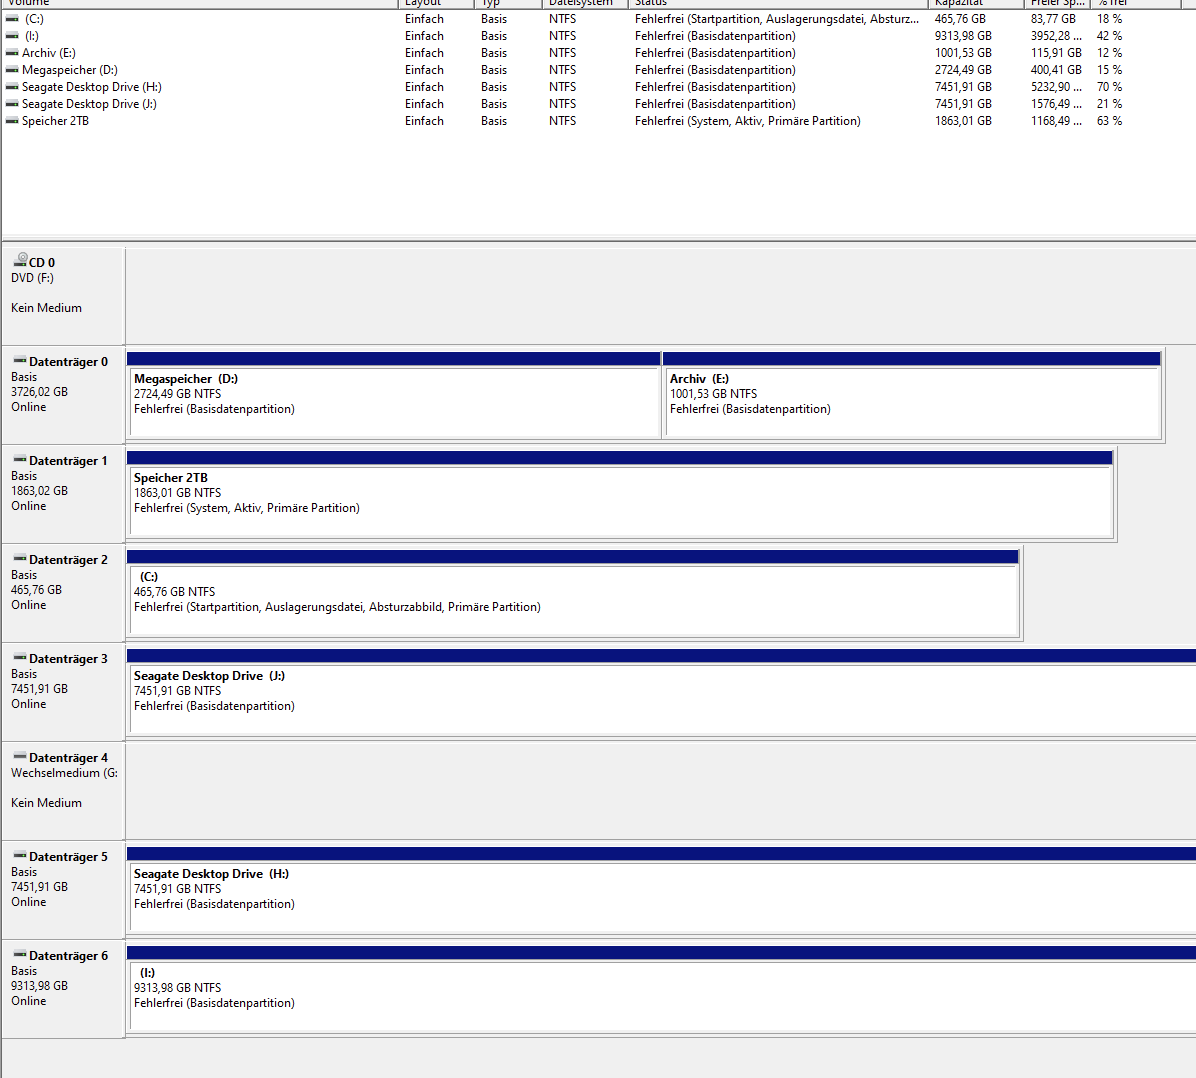This screenshot has height=1078, width=1196.
Task: Click the '(C:)' name in the volume list
Action: (34, 18)
